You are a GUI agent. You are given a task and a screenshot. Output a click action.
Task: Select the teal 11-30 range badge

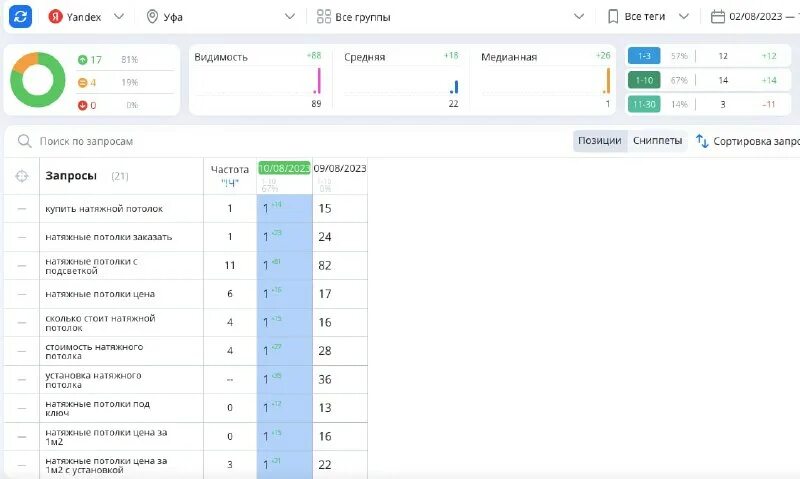[x=644, y=104]
